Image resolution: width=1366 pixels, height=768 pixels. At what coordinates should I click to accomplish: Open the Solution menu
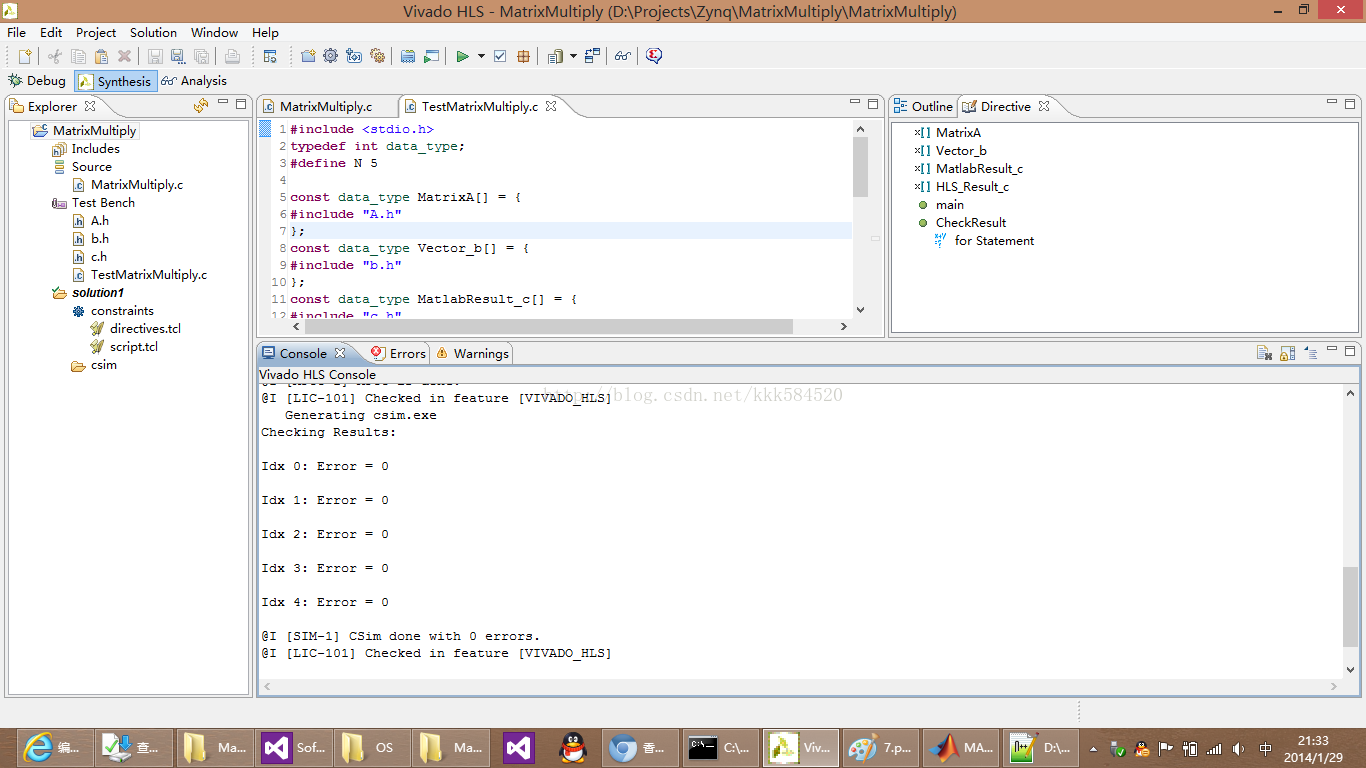[x=153, y=32]
